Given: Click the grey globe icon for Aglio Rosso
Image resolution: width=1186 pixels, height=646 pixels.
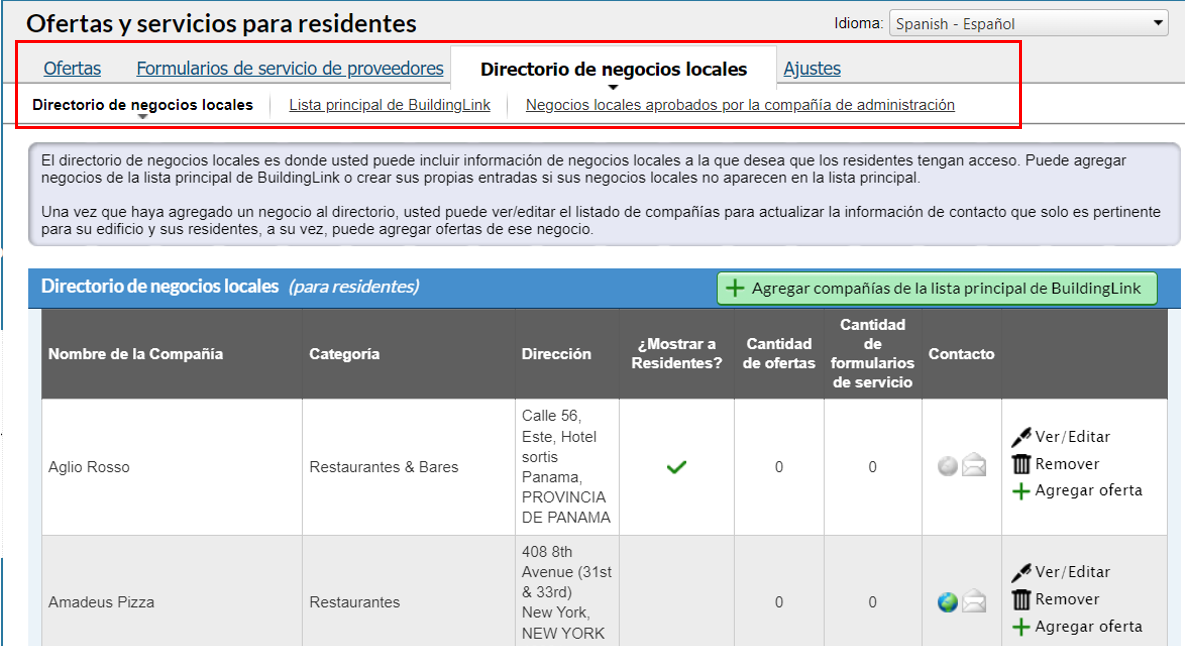Looking at the screenshot, I should click(x=948, y=466).
